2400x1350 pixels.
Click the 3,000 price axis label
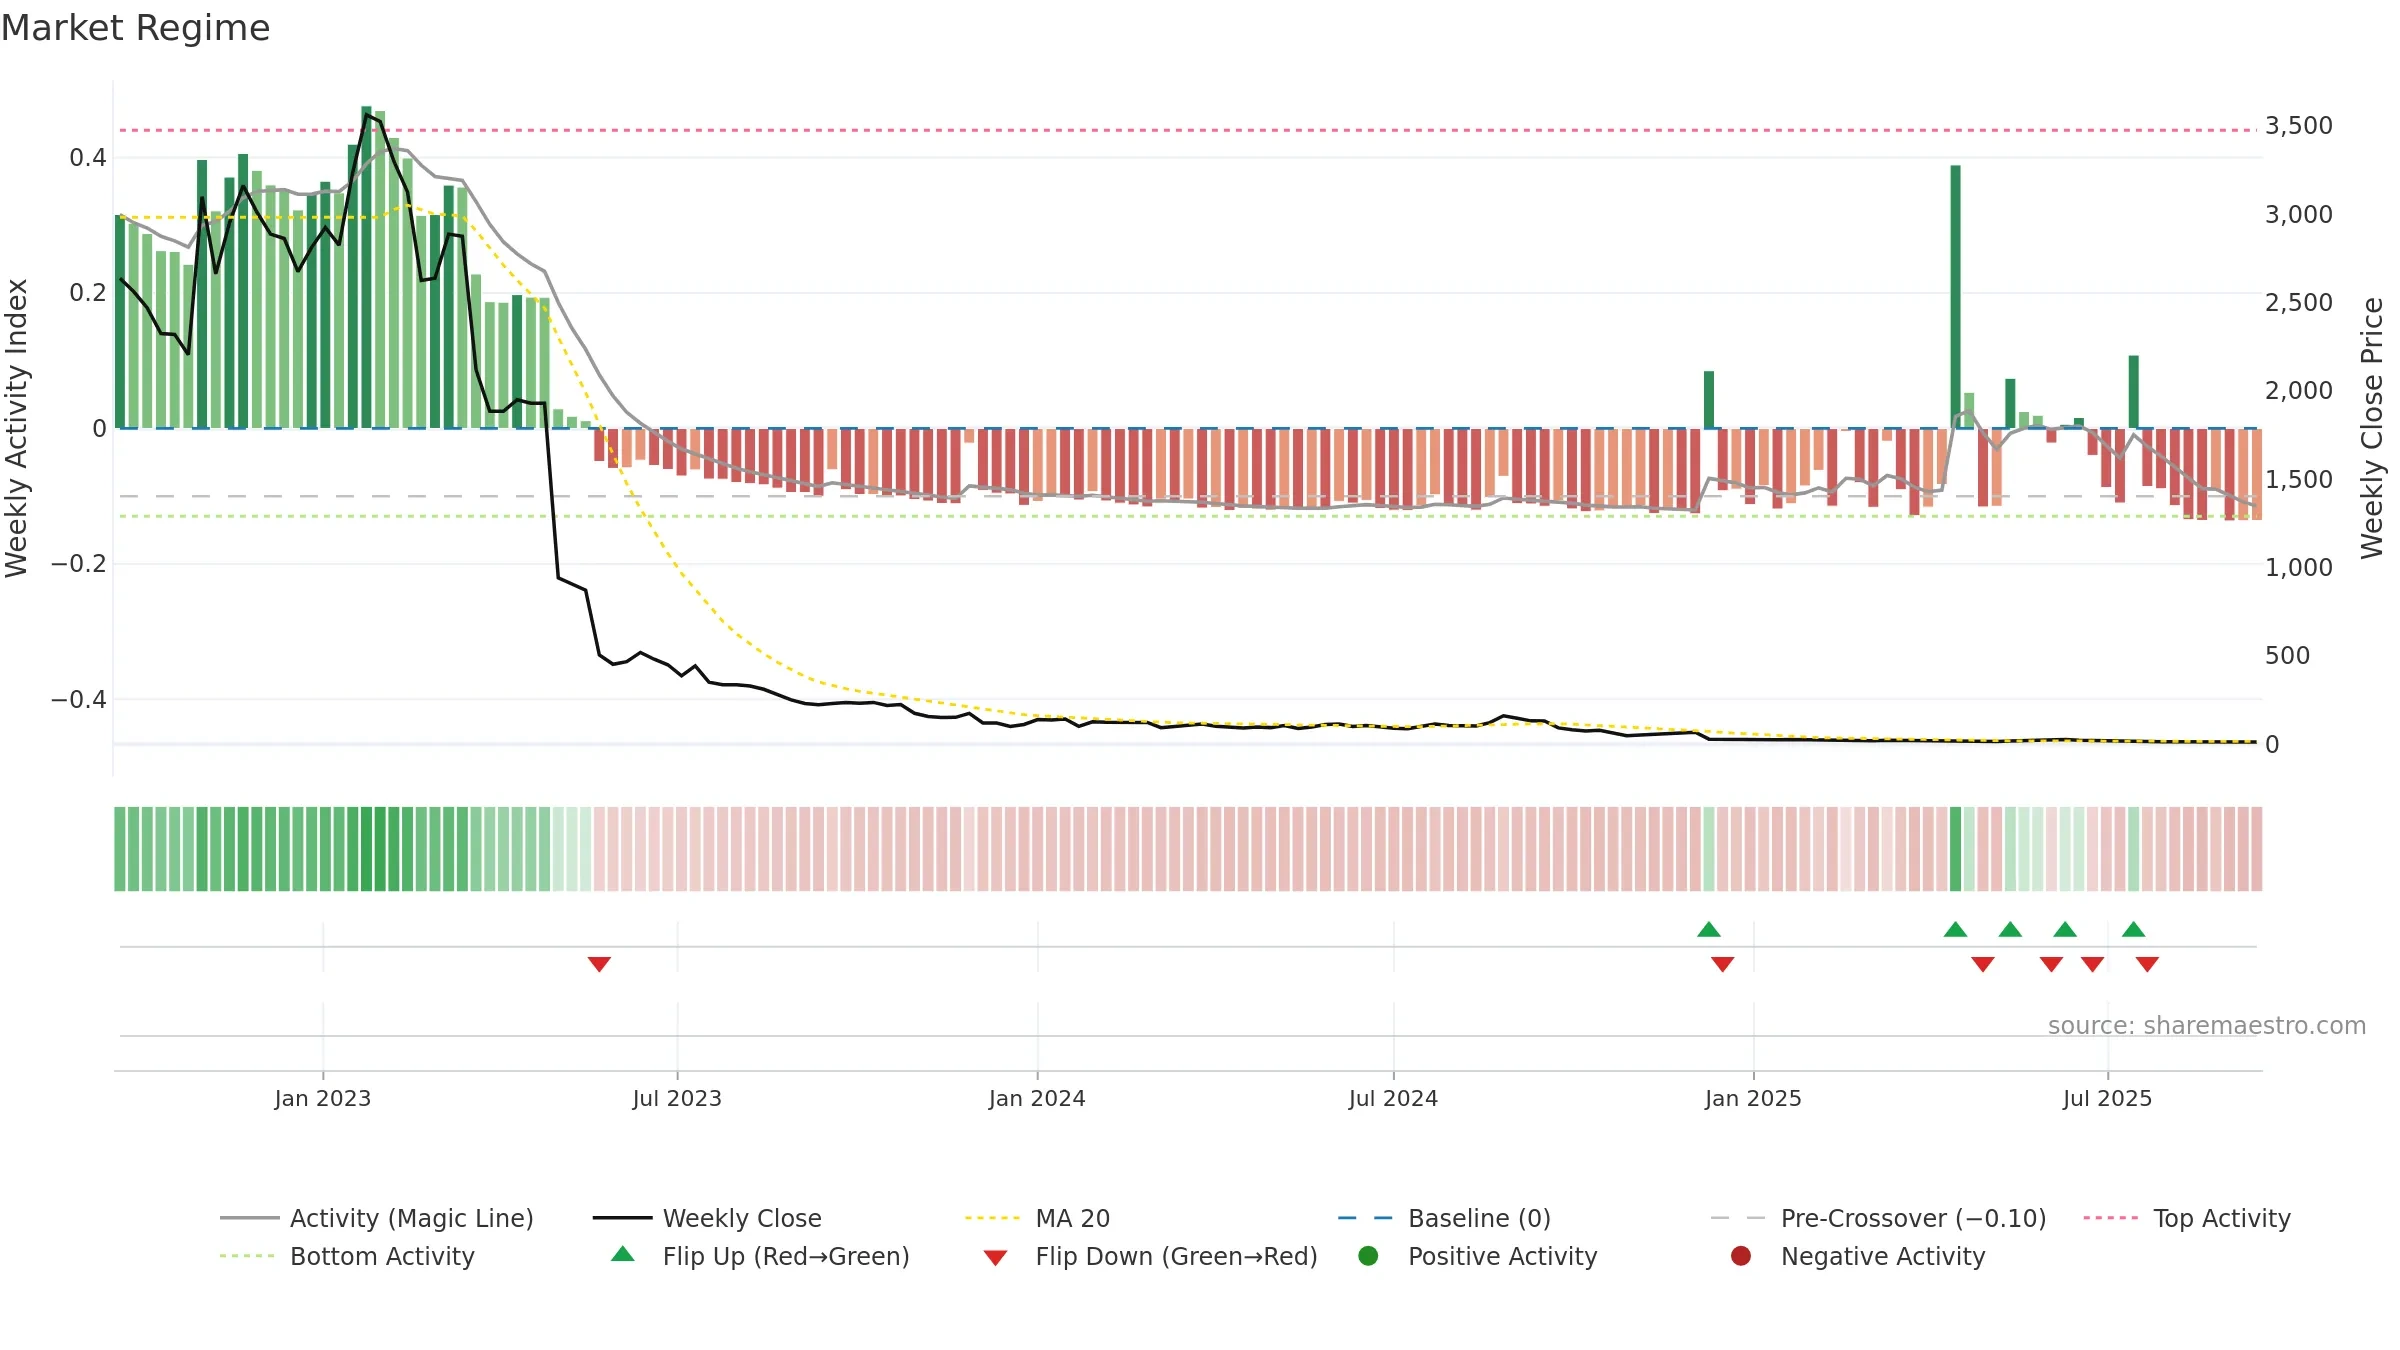(2299, 215)
